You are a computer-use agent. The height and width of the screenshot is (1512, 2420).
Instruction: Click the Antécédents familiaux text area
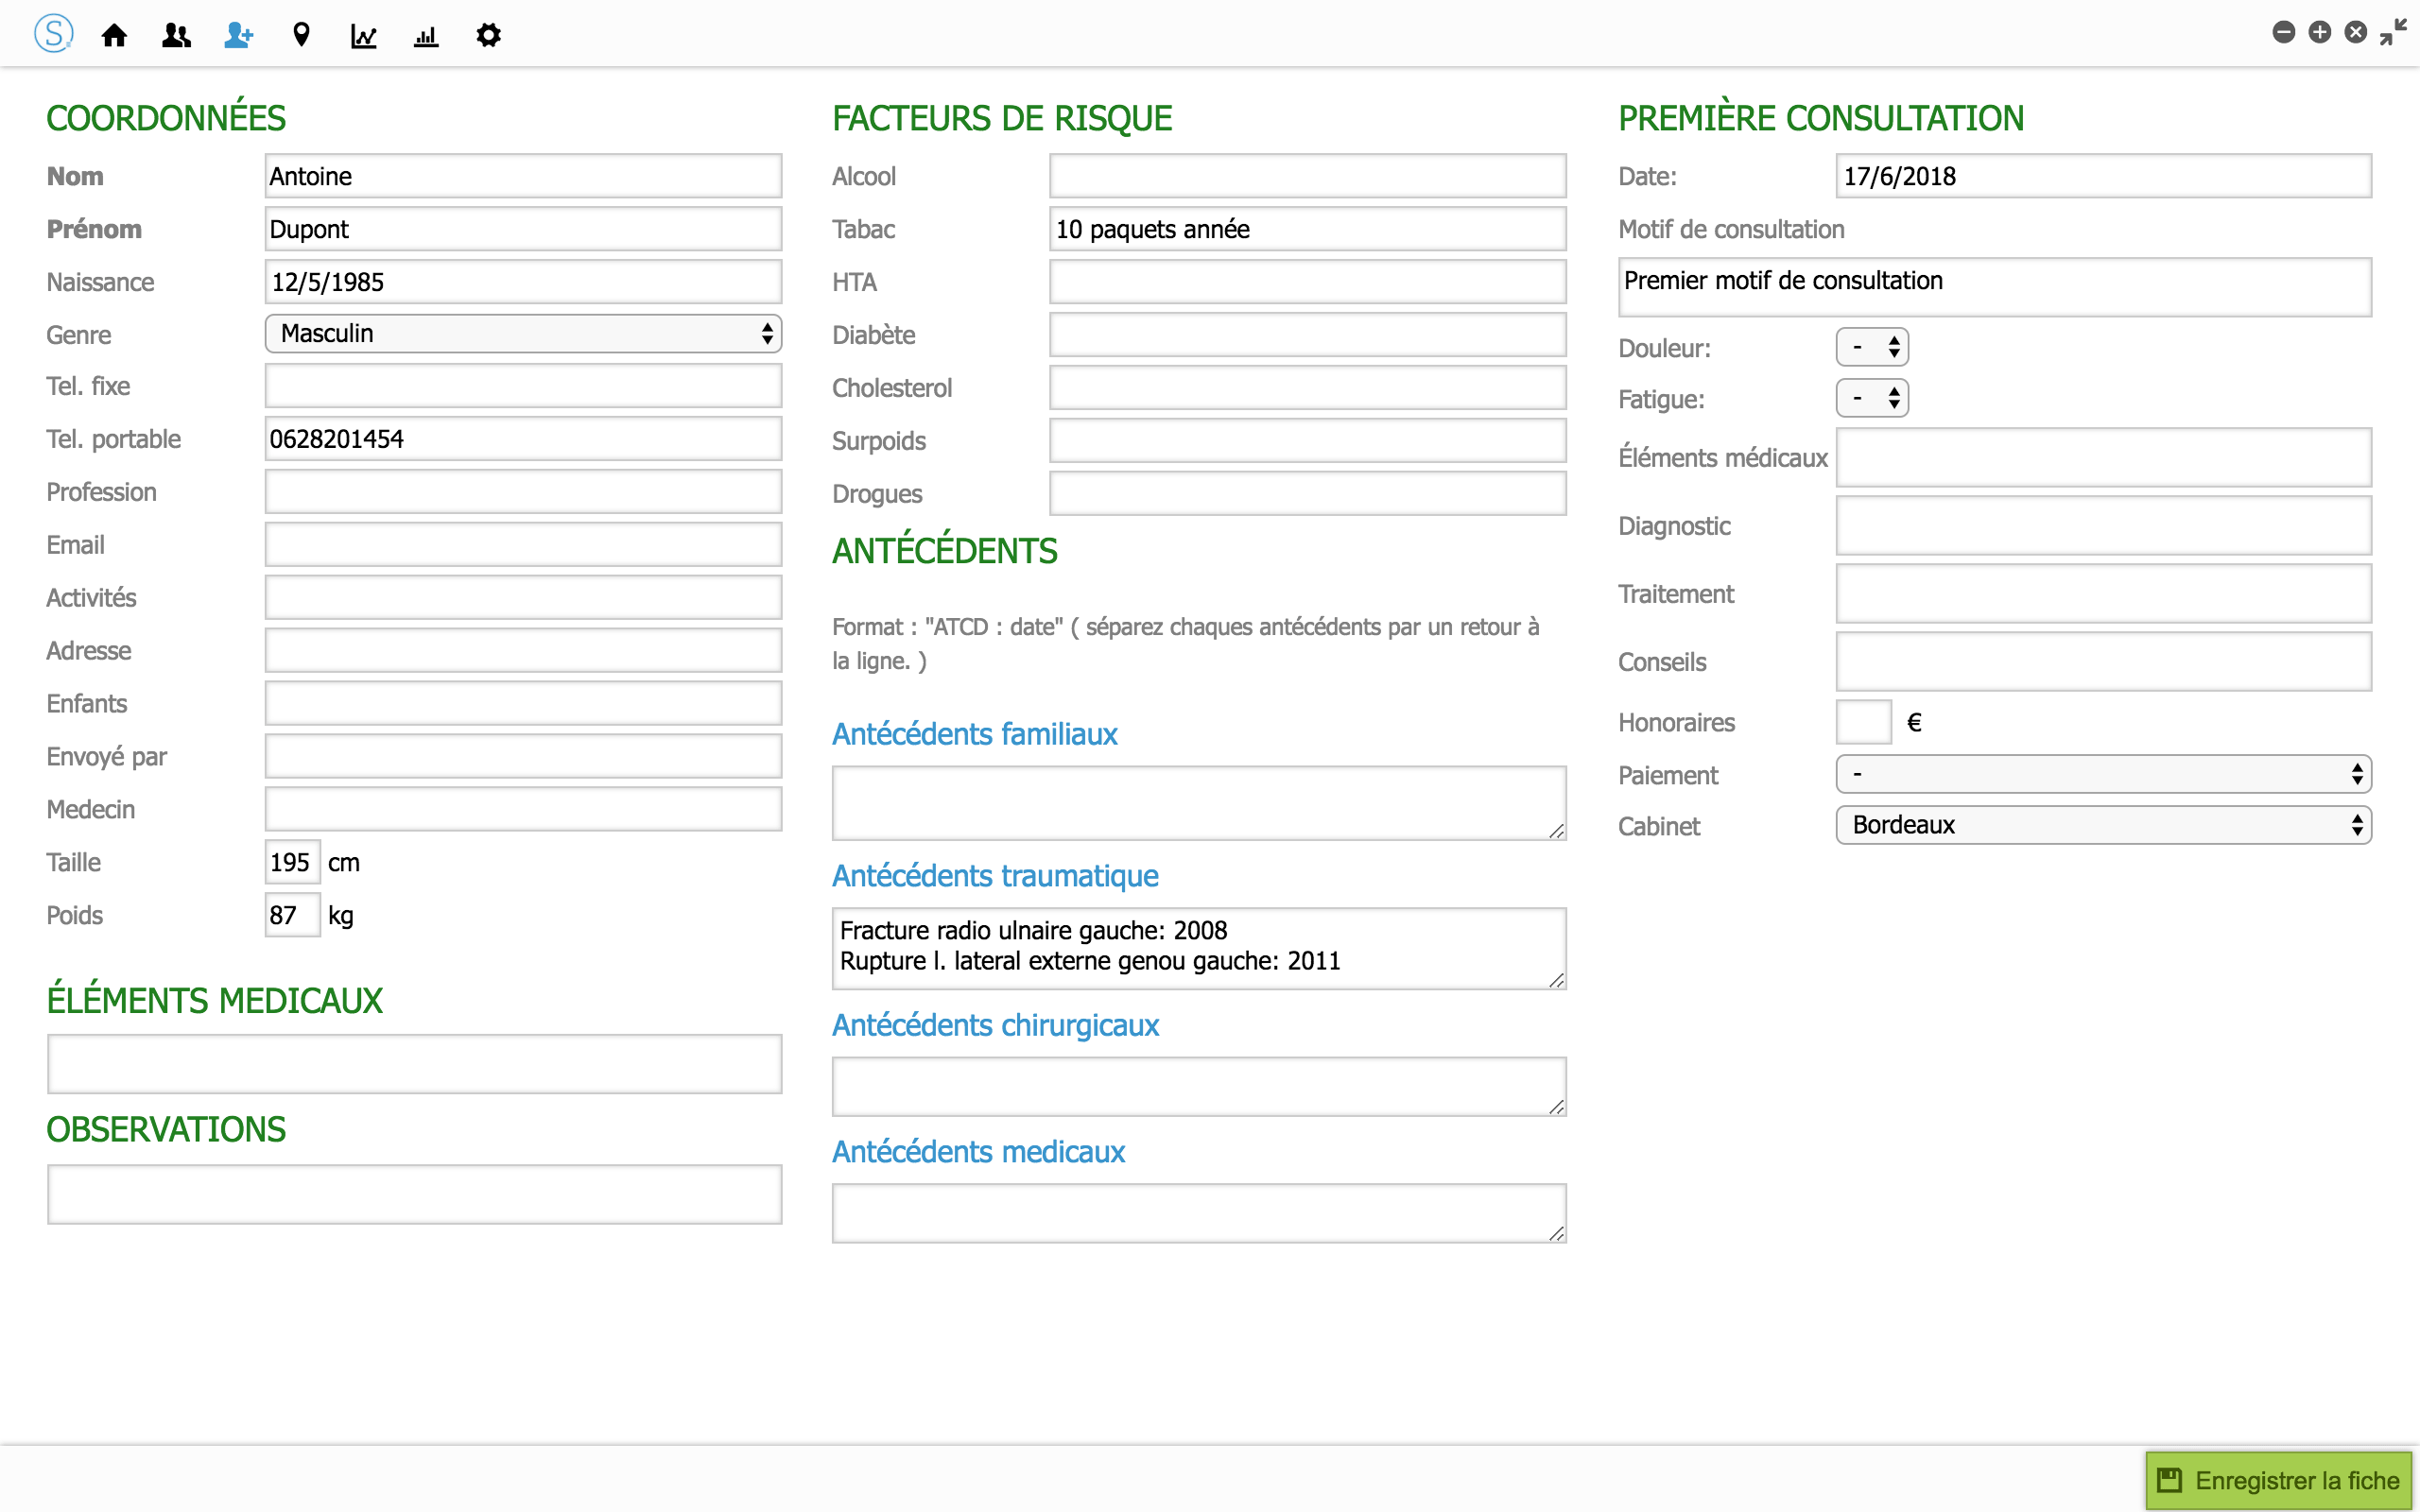[1198, 803]
